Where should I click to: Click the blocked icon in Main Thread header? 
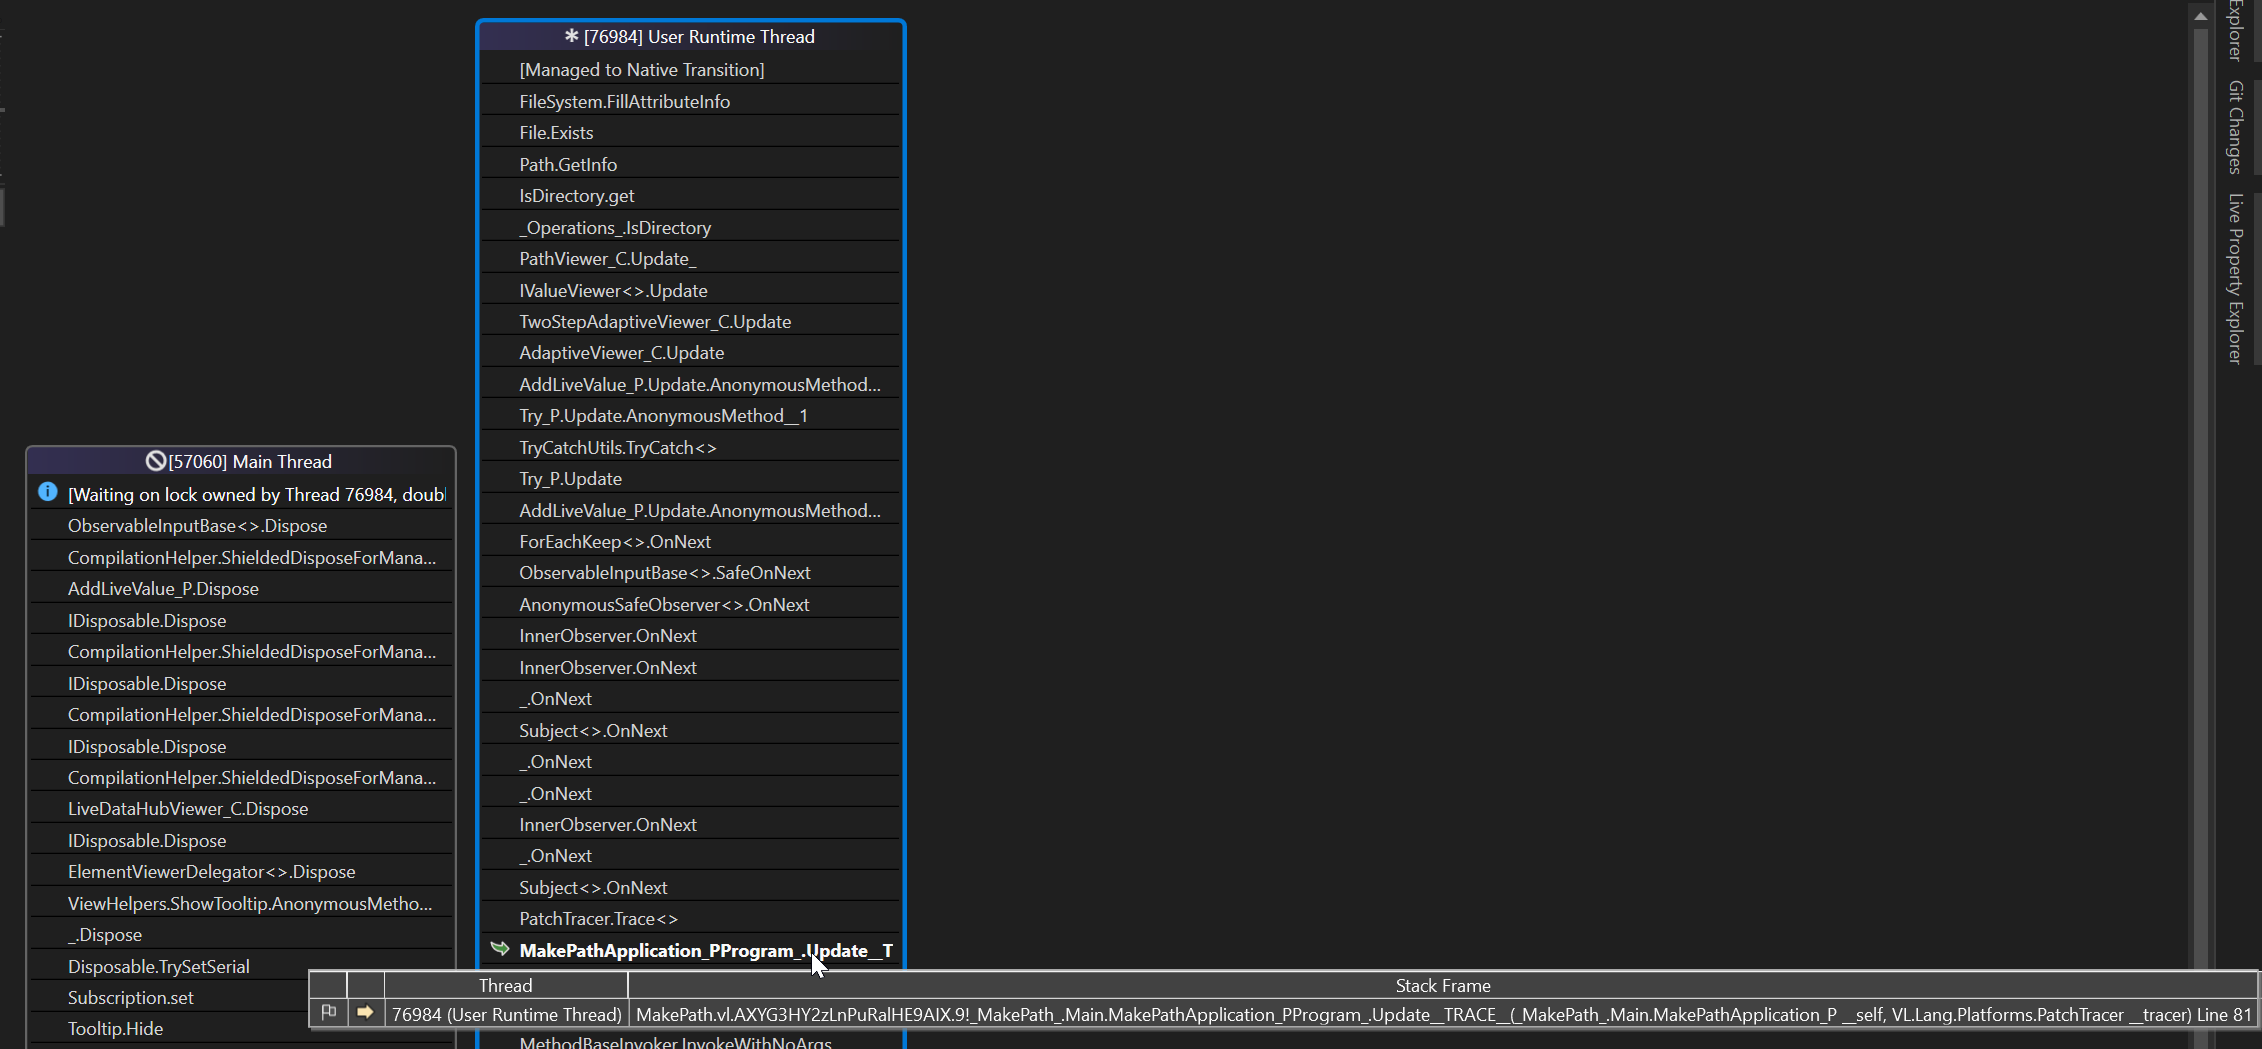tap(156, 461)
